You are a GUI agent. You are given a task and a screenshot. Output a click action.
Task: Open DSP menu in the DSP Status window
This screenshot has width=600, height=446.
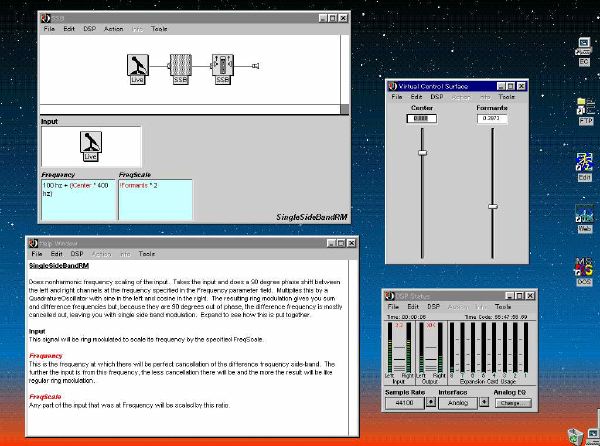[433, 304]
